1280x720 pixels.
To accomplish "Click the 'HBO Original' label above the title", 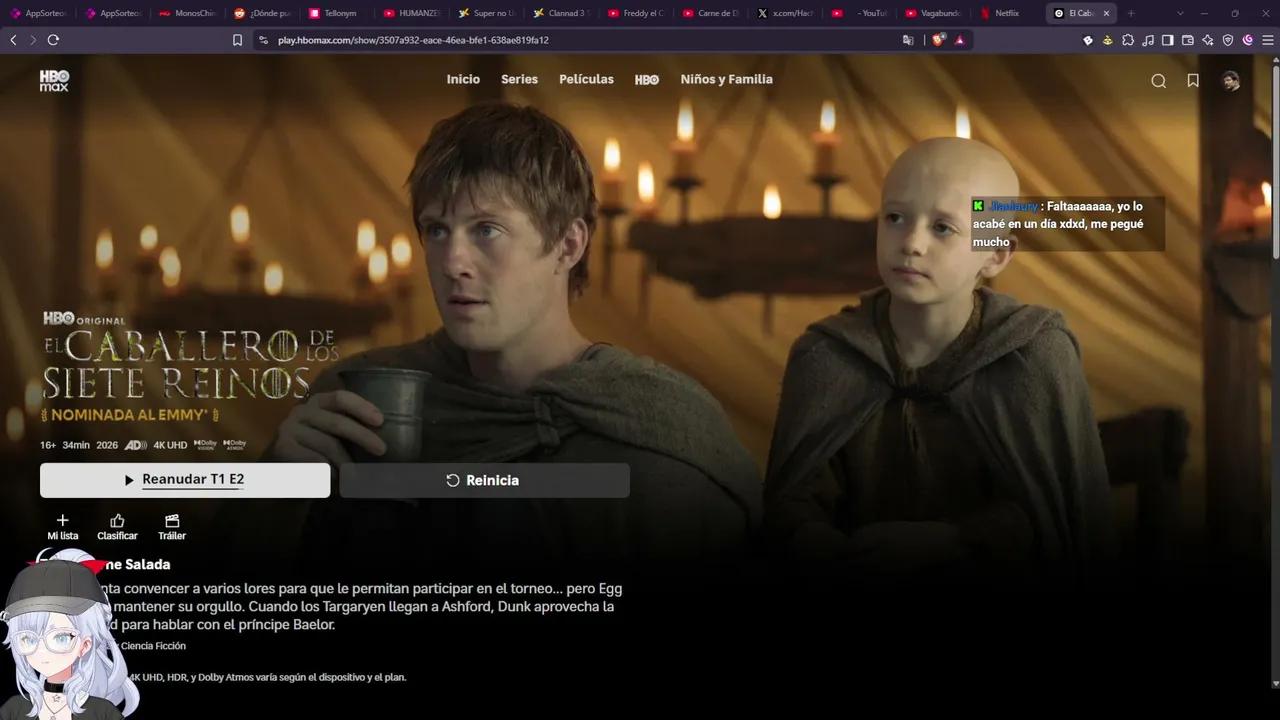I will click(x=84, y=319).
